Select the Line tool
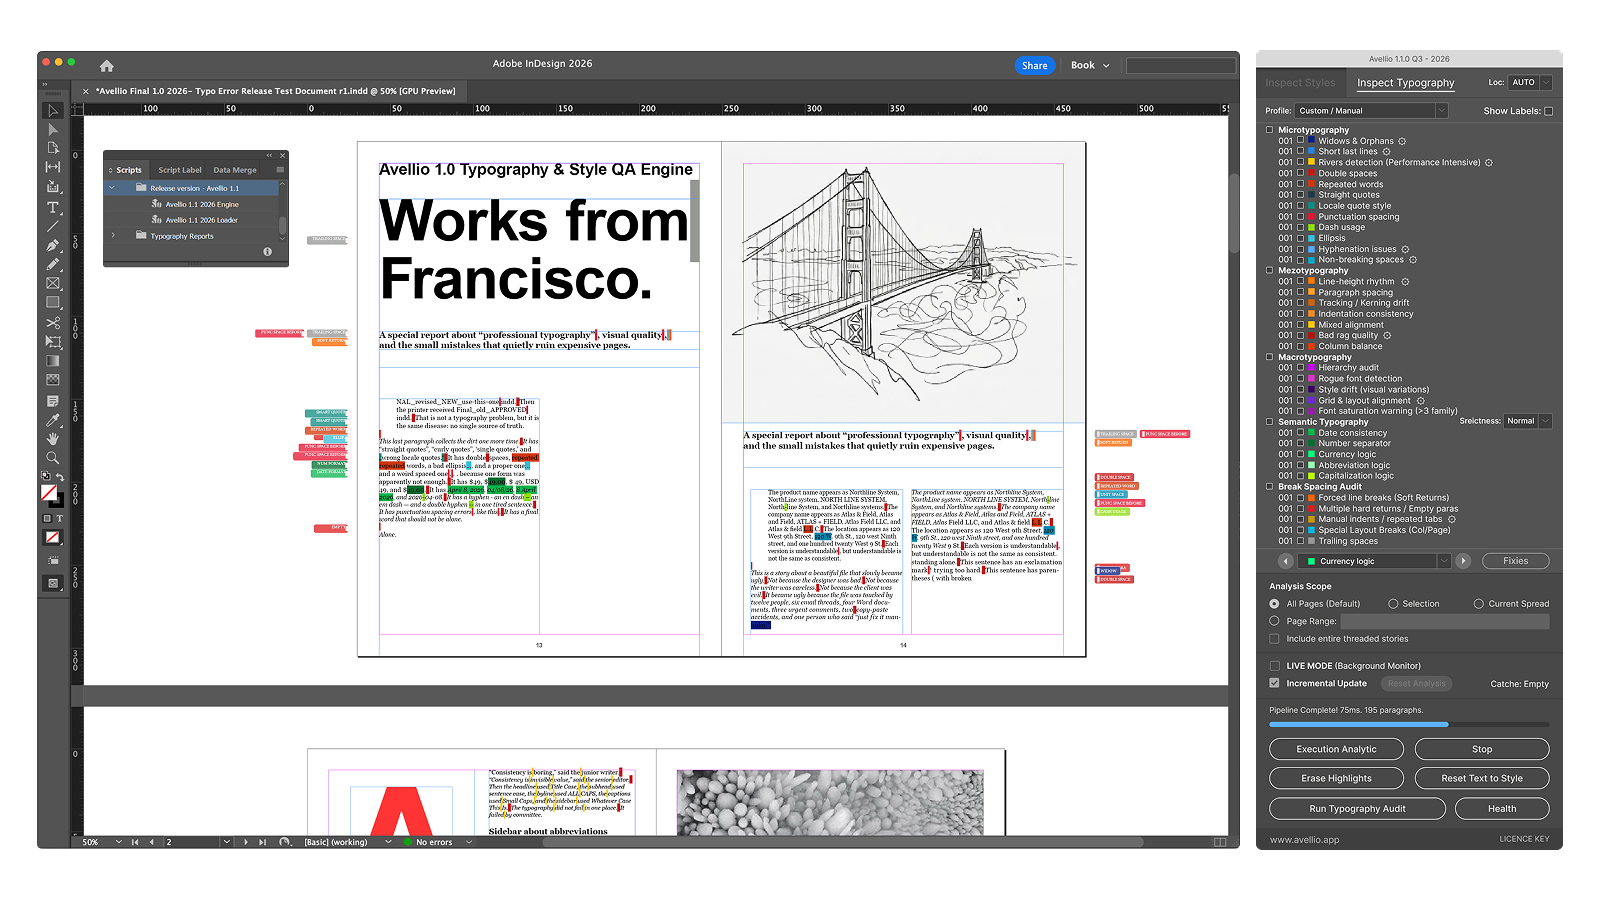Viewport: 1600px width, 900px height. click(53, 226)
